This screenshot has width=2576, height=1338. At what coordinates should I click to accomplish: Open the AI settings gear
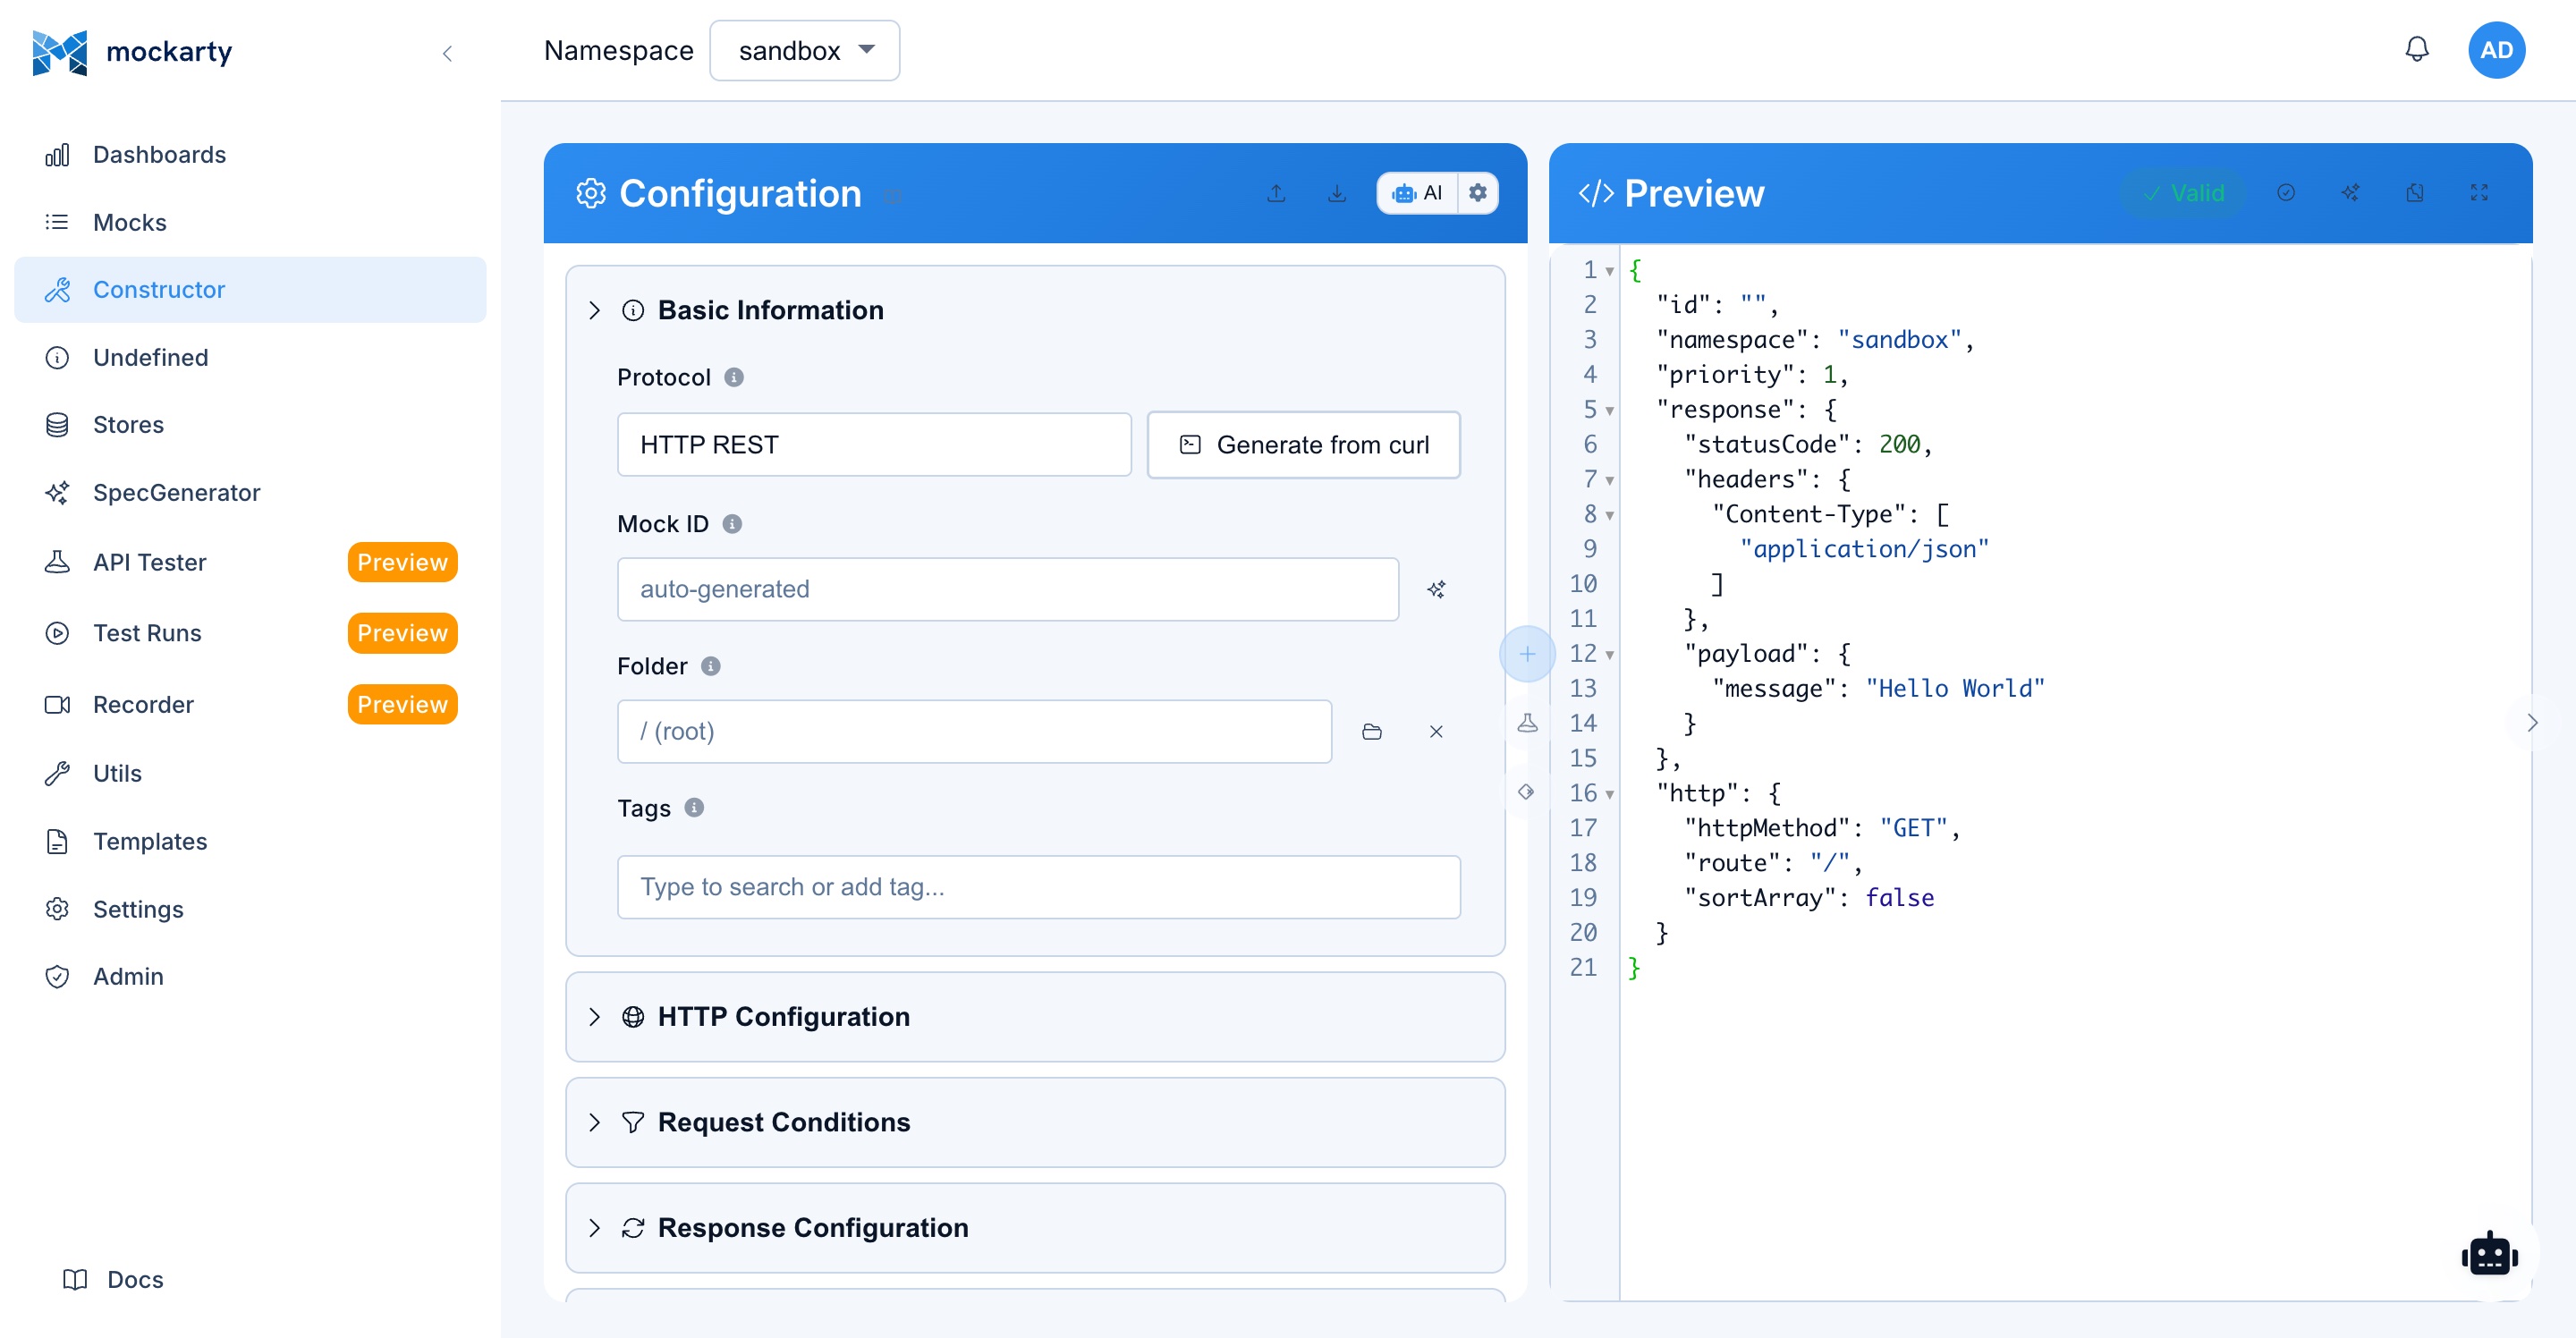[1477, 193]
